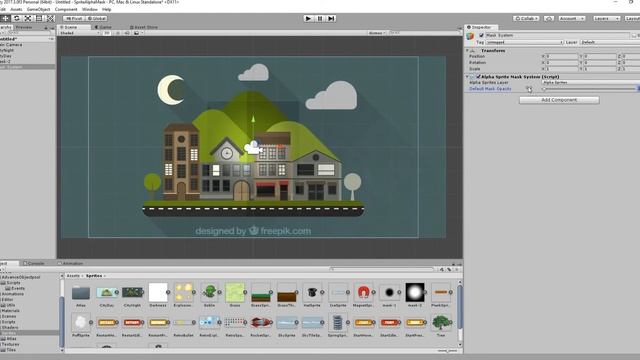This screenshot has width=640, height=360.
Task: Adjust the Default Mask Opacity slider
Action: pos(590,89)
